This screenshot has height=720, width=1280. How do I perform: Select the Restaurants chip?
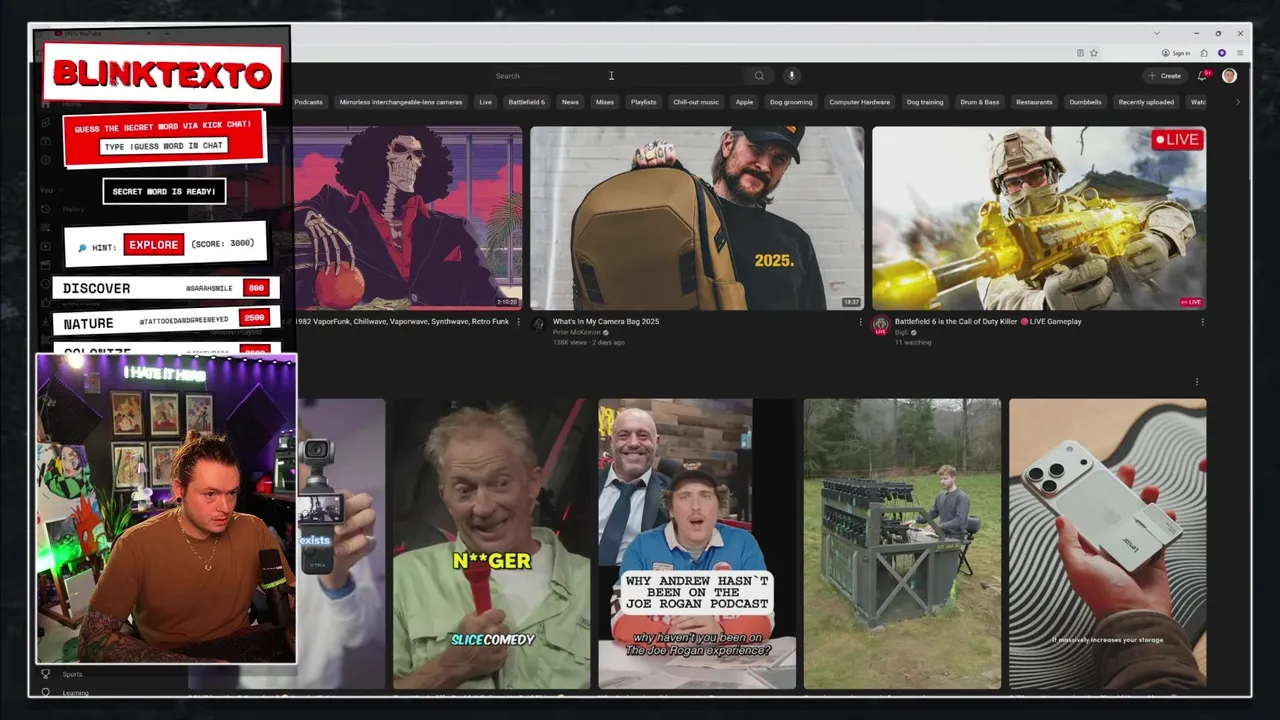tap(1034, 102)
